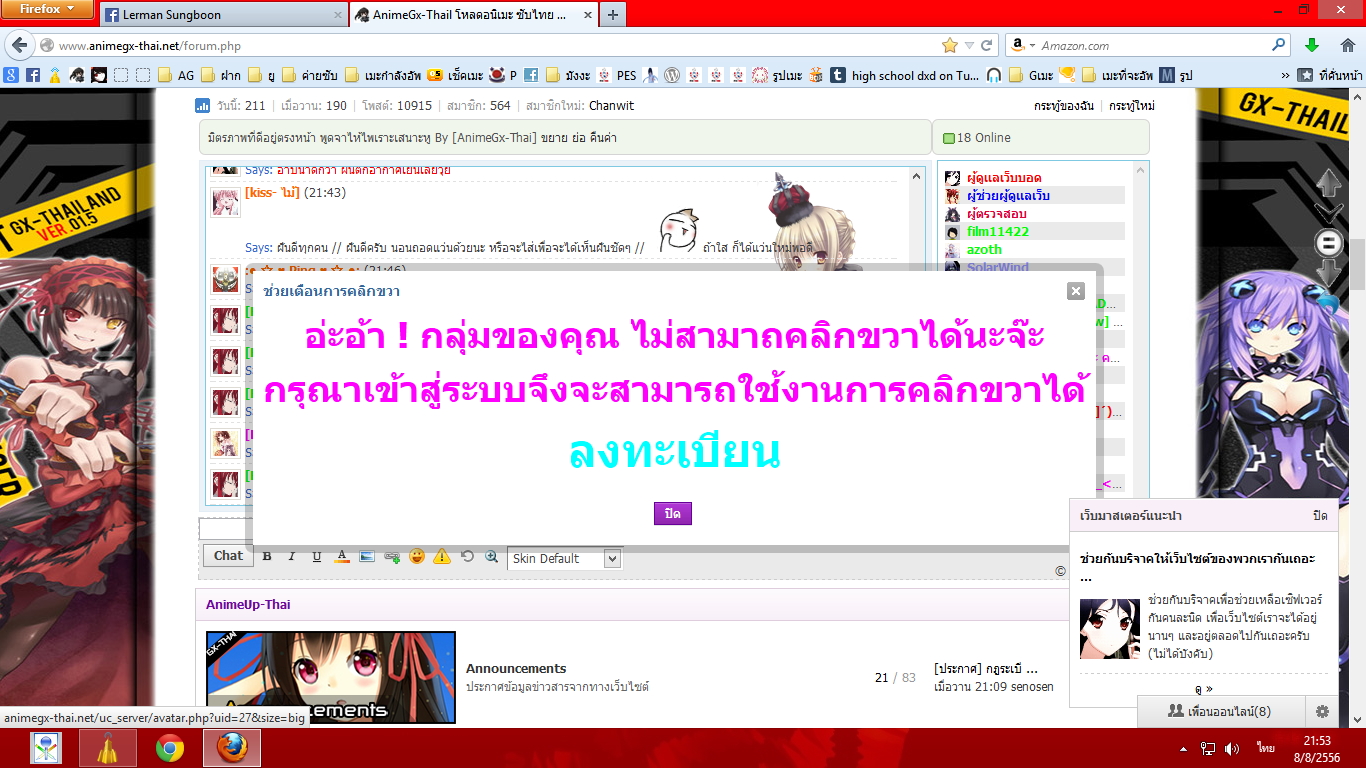
Task: Open the AG bookmarks folder
Action: click(x=176, y=75)
